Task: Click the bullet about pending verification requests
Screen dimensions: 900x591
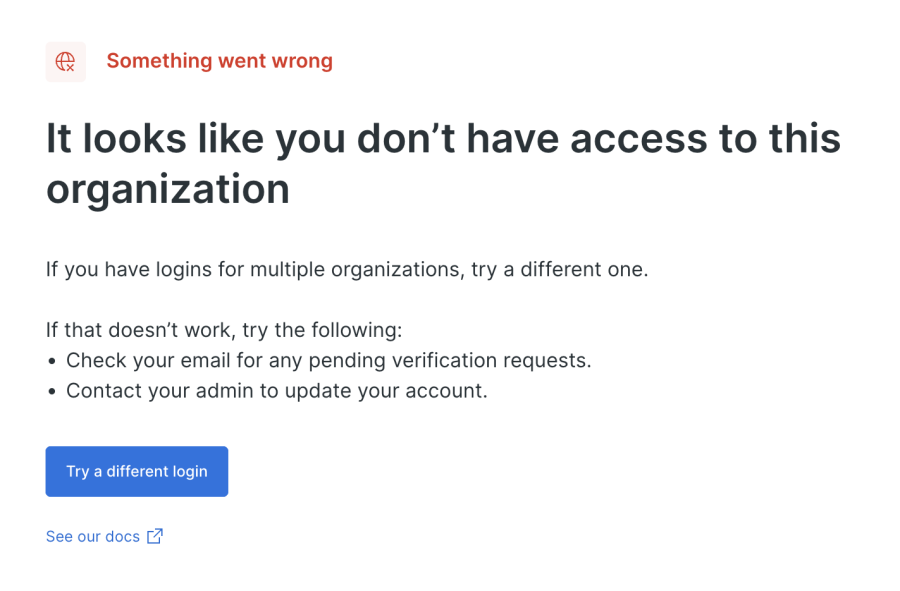Action: [x=322, y=360]
